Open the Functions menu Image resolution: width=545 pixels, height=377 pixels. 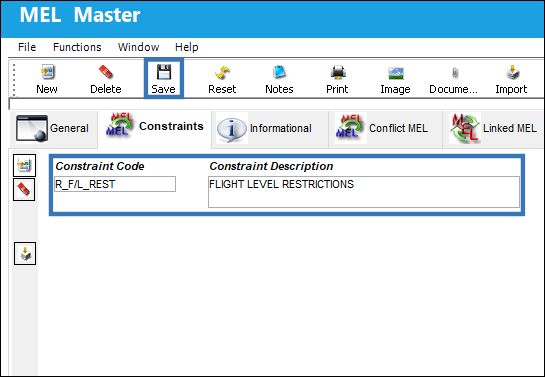click(77, 47)
